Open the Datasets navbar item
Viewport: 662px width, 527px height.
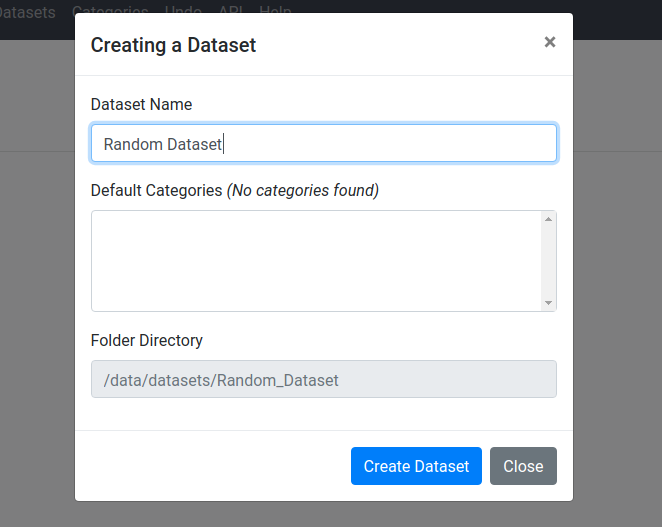click(x=28, y=12)
